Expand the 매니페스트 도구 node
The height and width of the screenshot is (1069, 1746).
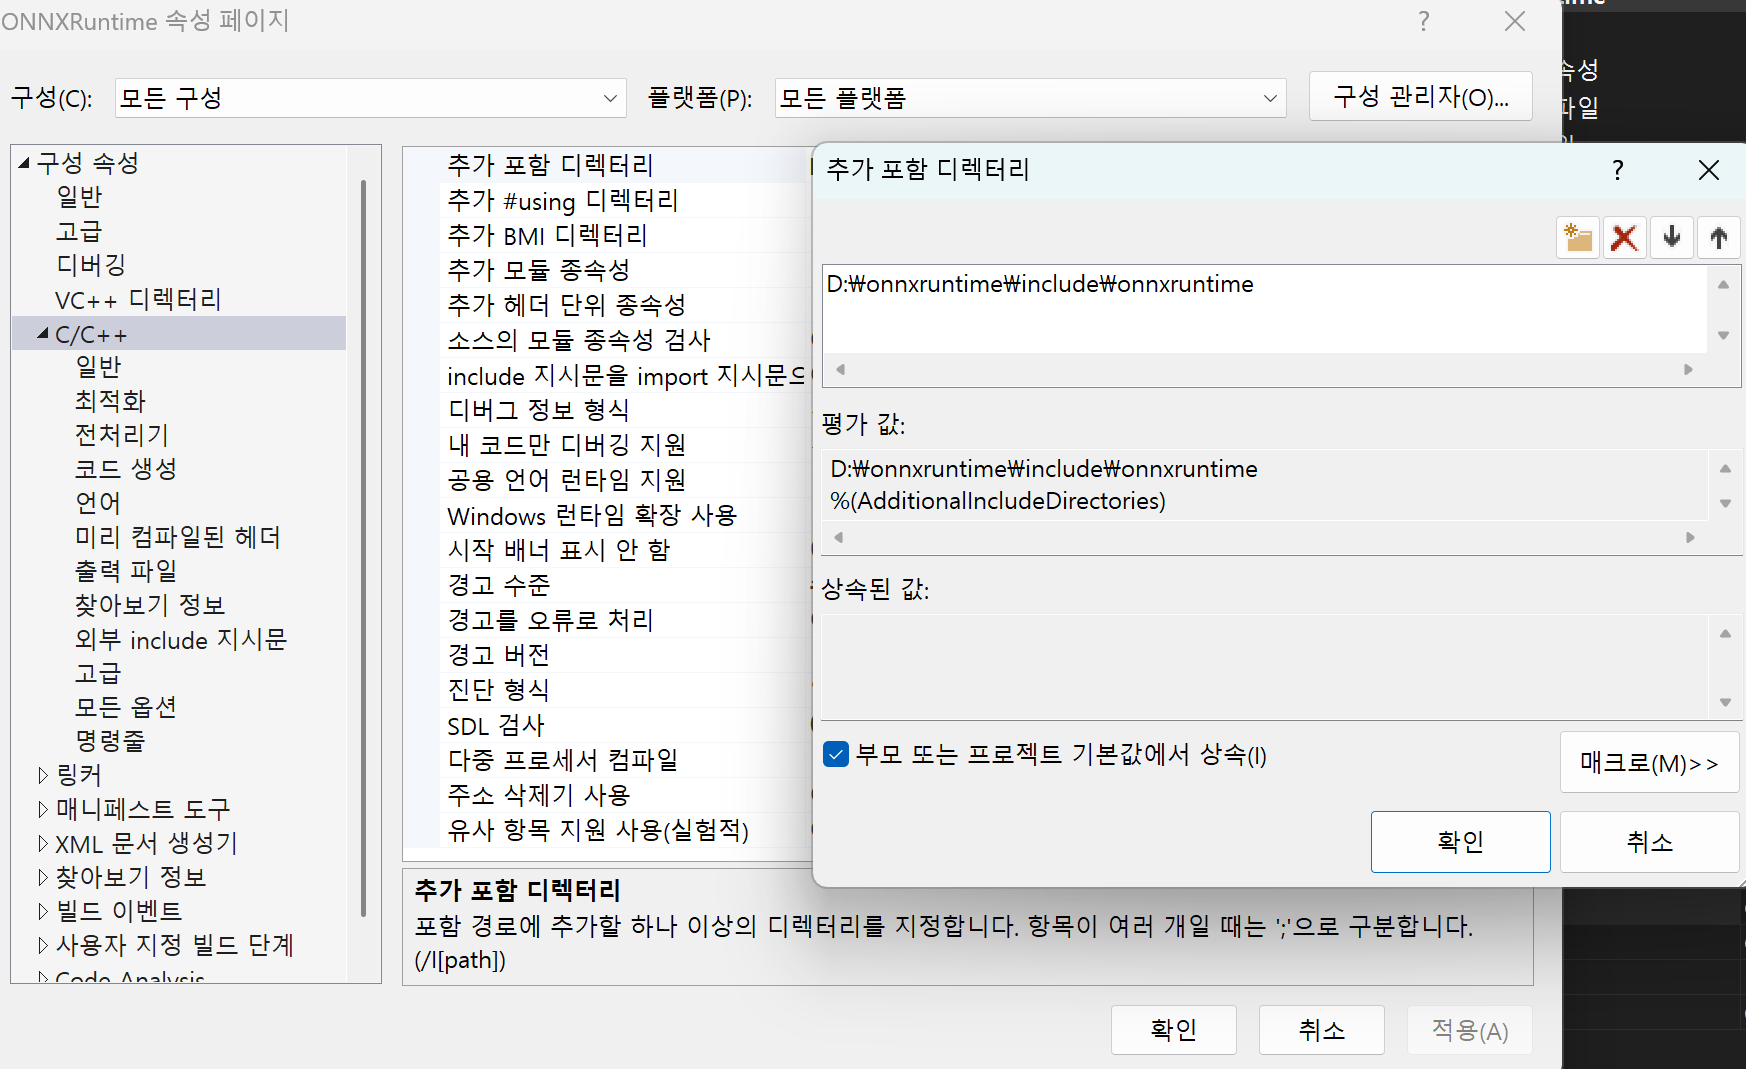pos(43,809)
